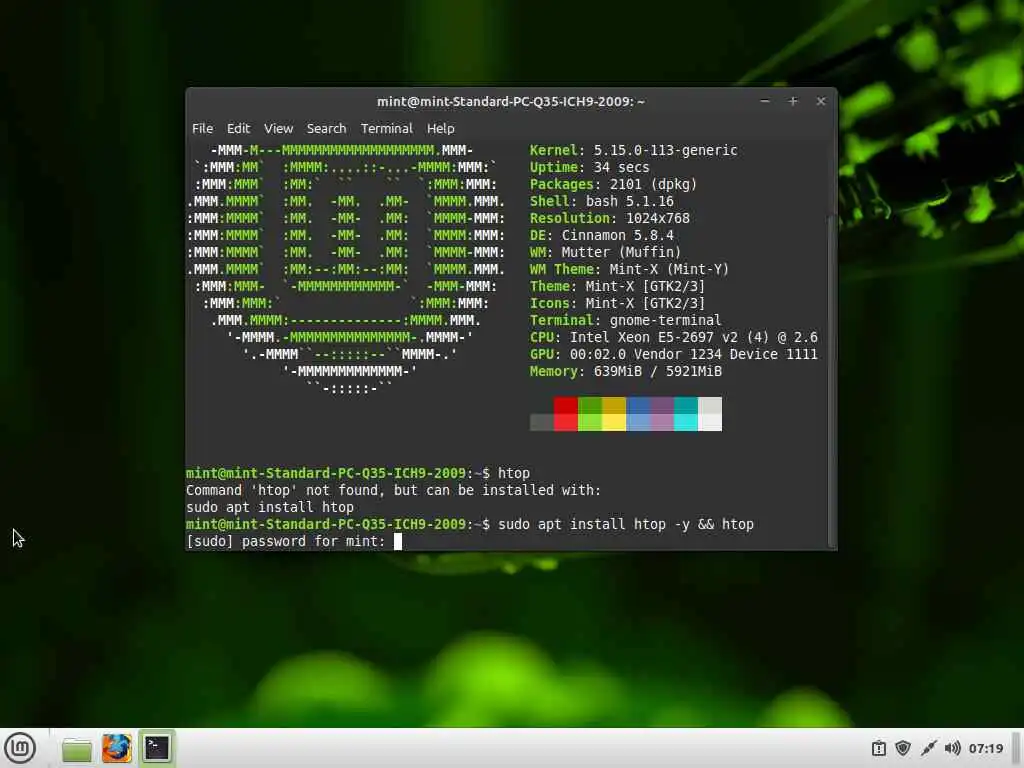Click the terminal title bar text
Image resolution: width=1024 pixels, height=768 pixels.
coord(511,101)
